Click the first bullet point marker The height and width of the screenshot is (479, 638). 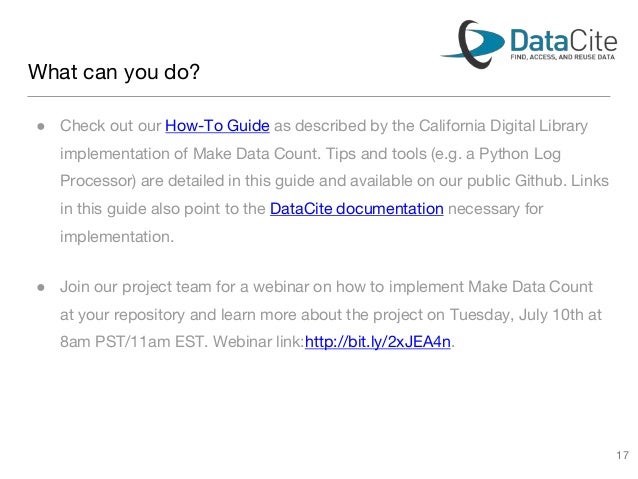coord(41,127)
